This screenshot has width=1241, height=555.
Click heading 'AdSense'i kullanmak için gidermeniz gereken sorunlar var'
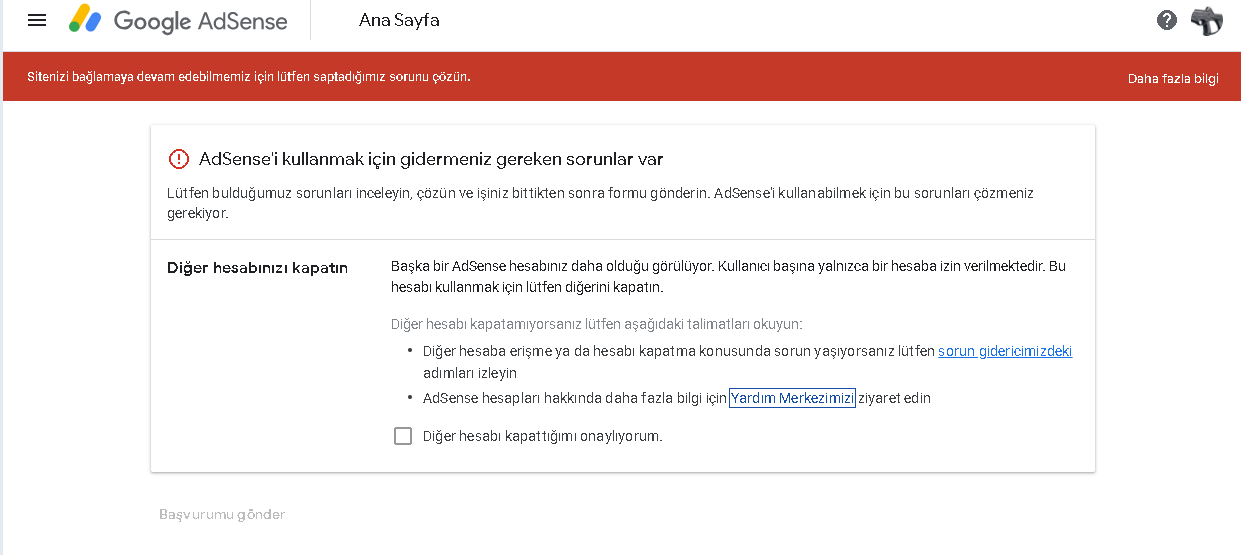pos(431,159)
